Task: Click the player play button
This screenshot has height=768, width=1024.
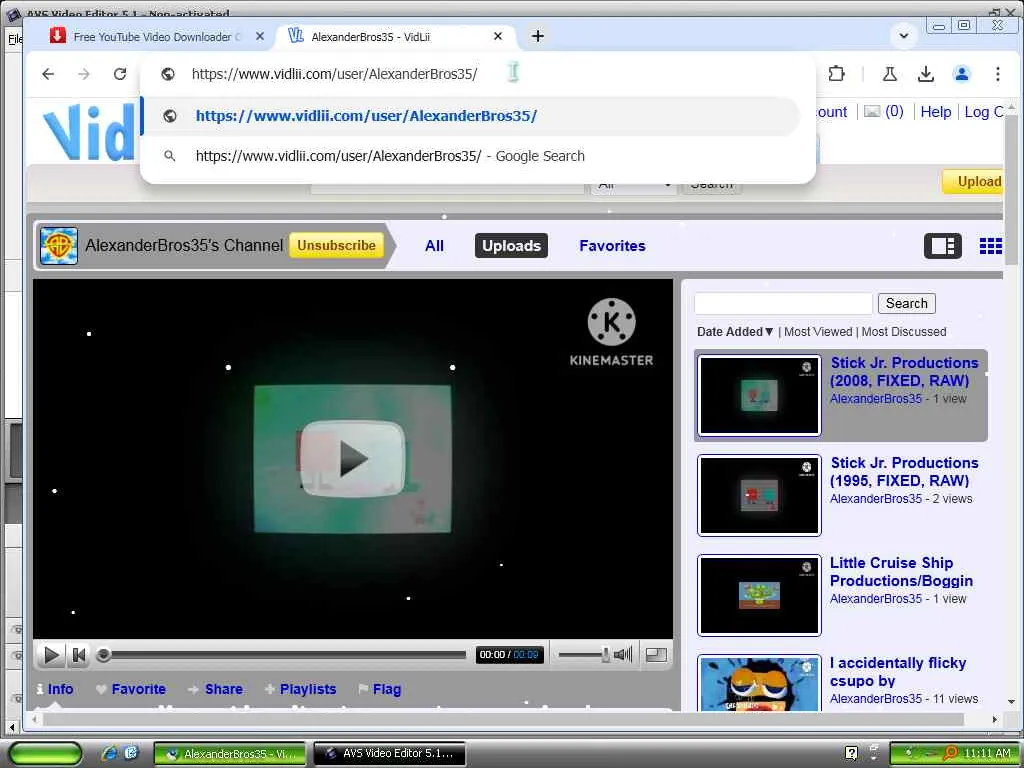Action: tap(50, 654)
